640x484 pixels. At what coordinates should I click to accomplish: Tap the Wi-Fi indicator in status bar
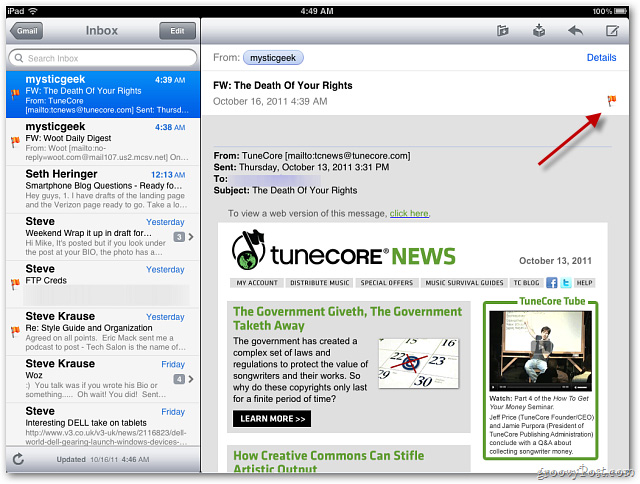click(33, 11)
